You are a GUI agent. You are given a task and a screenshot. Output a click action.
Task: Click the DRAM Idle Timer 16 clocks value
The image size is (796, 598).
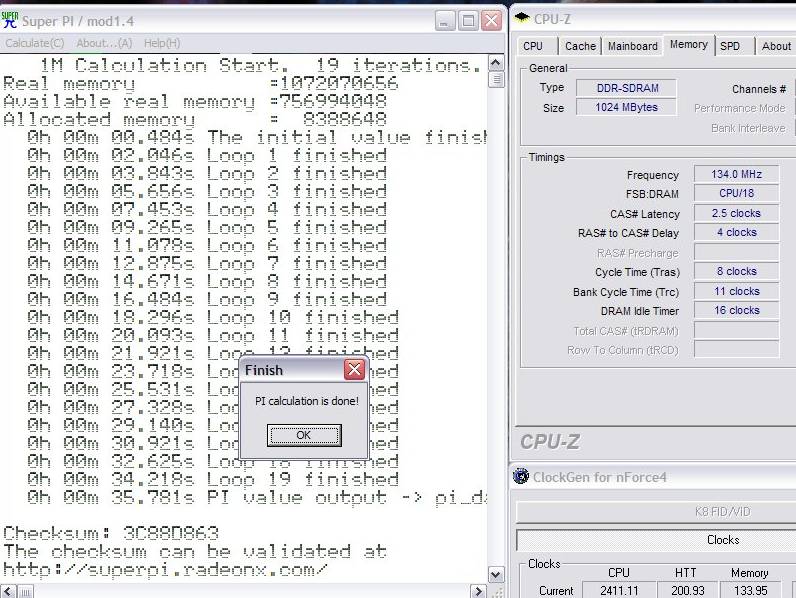coord(736,310)
